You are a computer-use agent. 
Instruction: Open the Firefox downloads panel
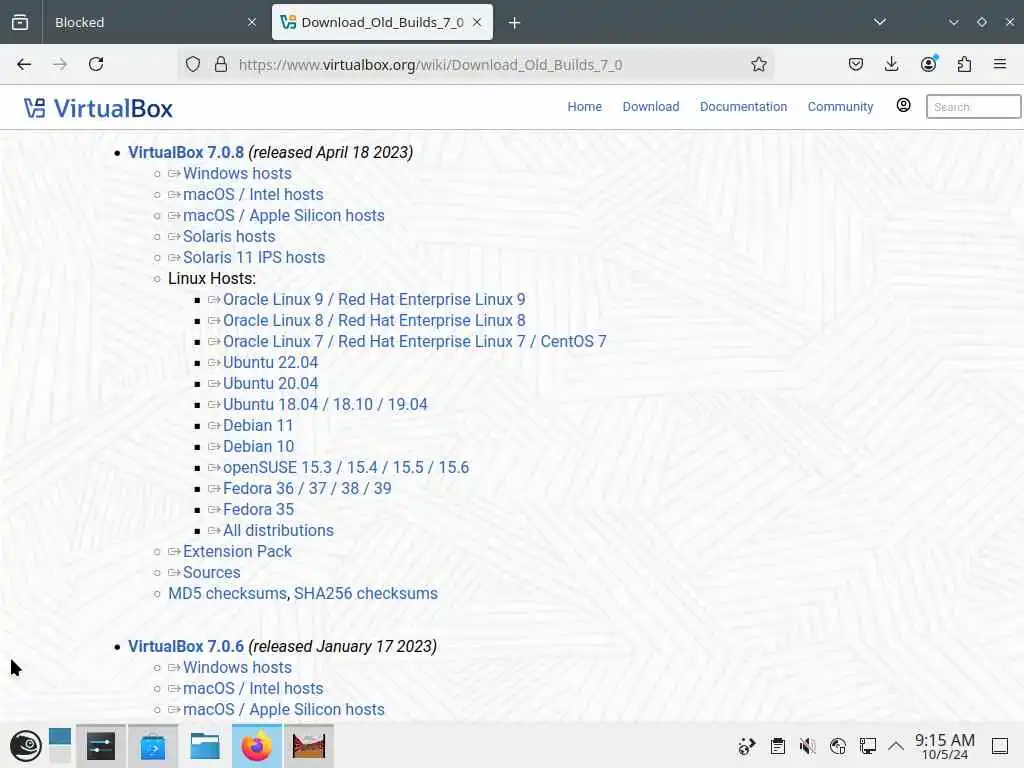pyautogui.click(x=891, y=64)
